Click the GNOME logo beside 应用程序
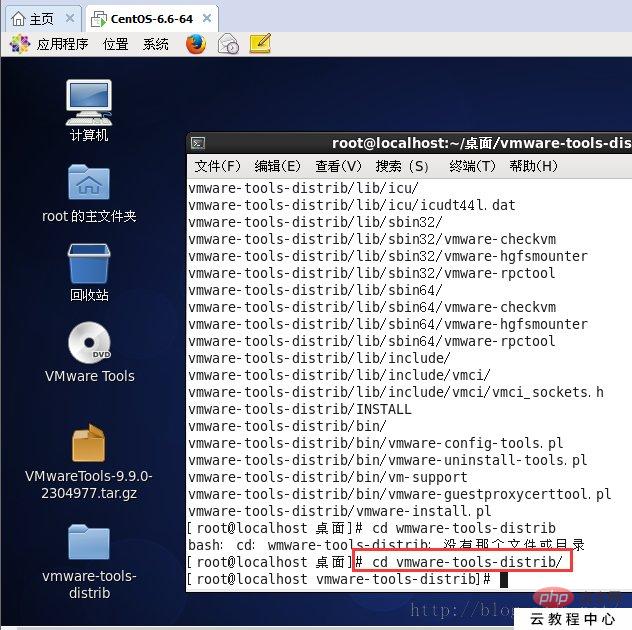Screen dimensions: 632x630 [20, 44]
